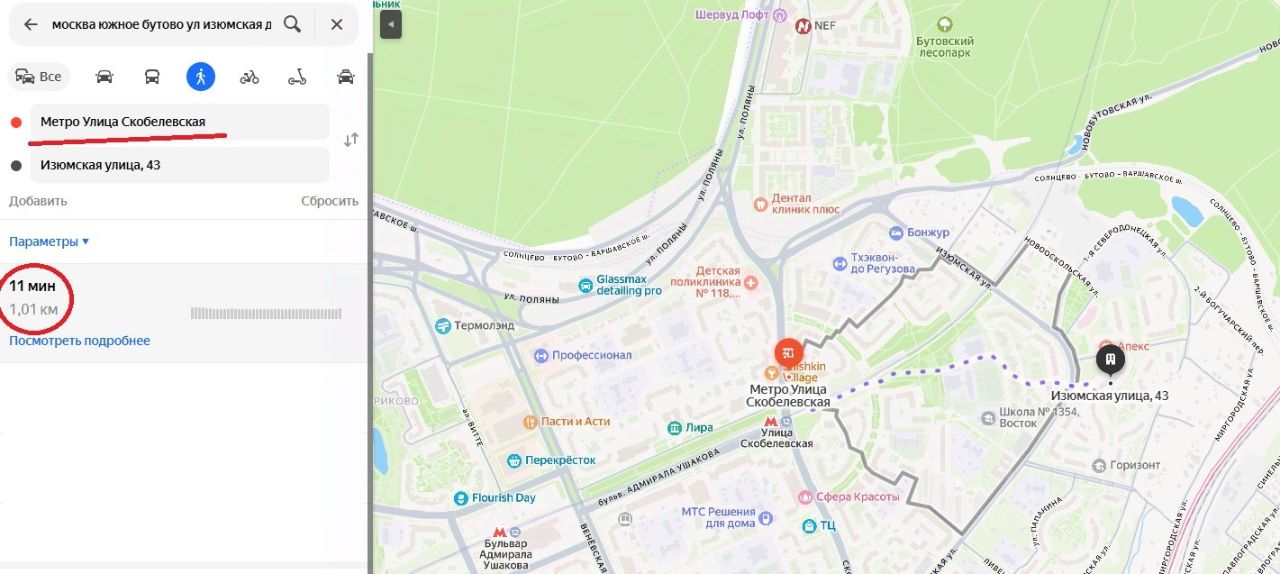Open the Посмотреть подробнее link
1280x574 pixels.
(x=80, y=340)
